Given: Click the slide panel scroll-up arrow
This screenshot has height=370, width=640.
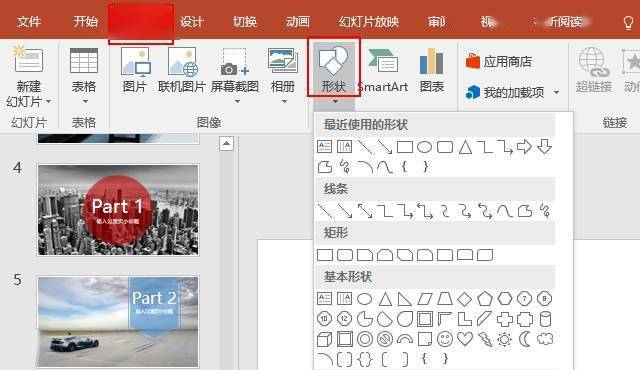Looking at the screenshot, I should [227, 144].
